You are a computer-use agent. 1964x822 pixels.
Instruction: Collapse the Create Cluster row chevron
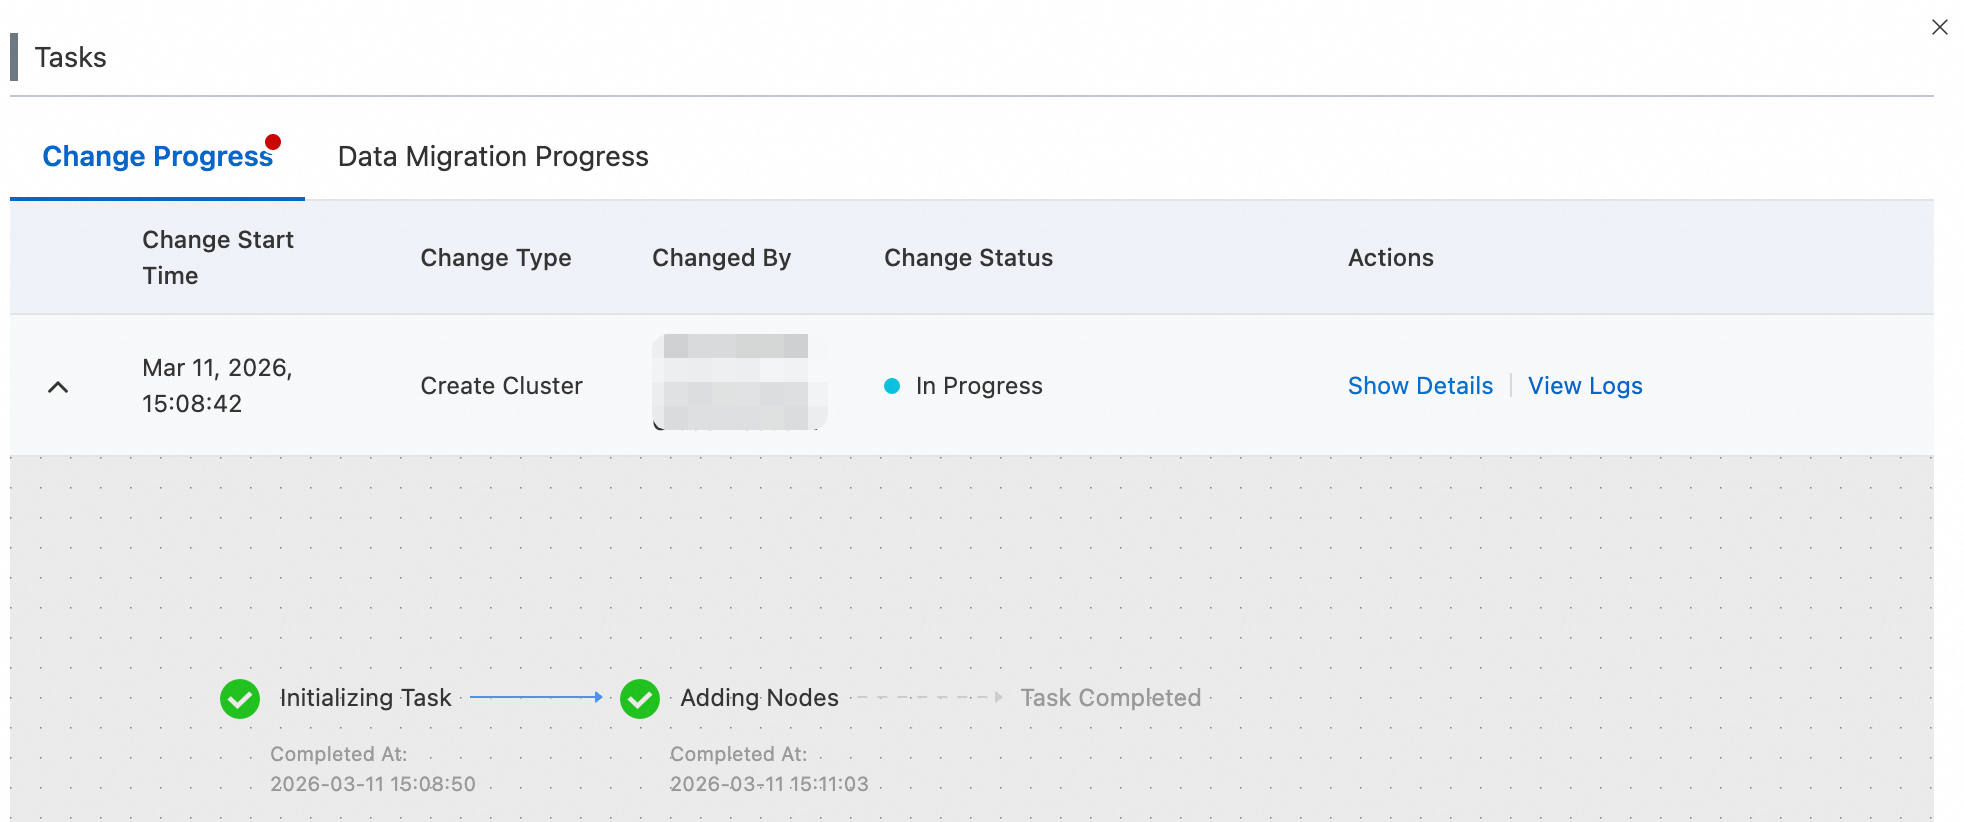(x=58, y=387)
